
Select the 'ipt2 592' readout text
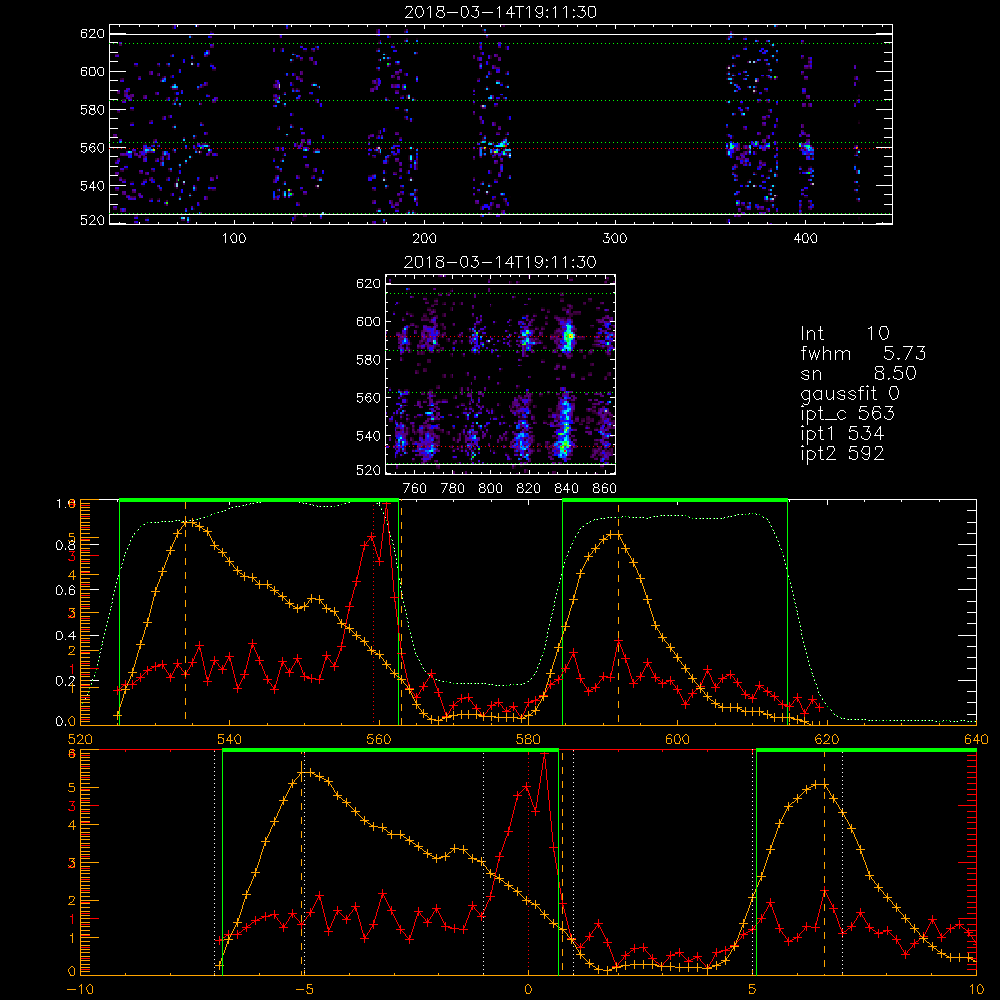pyautogui.click(x=842, y=453)
